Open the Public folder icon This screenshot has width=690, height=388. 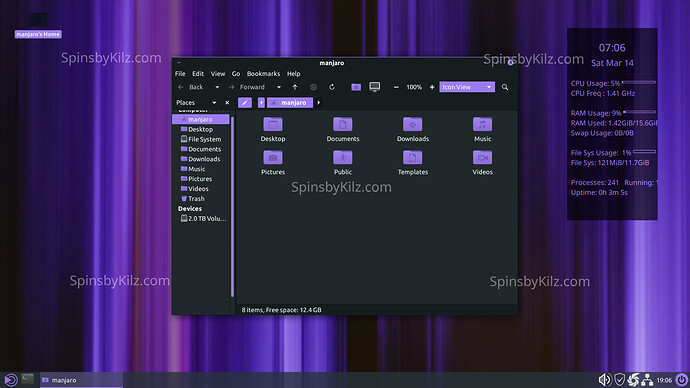coord(342,157)
